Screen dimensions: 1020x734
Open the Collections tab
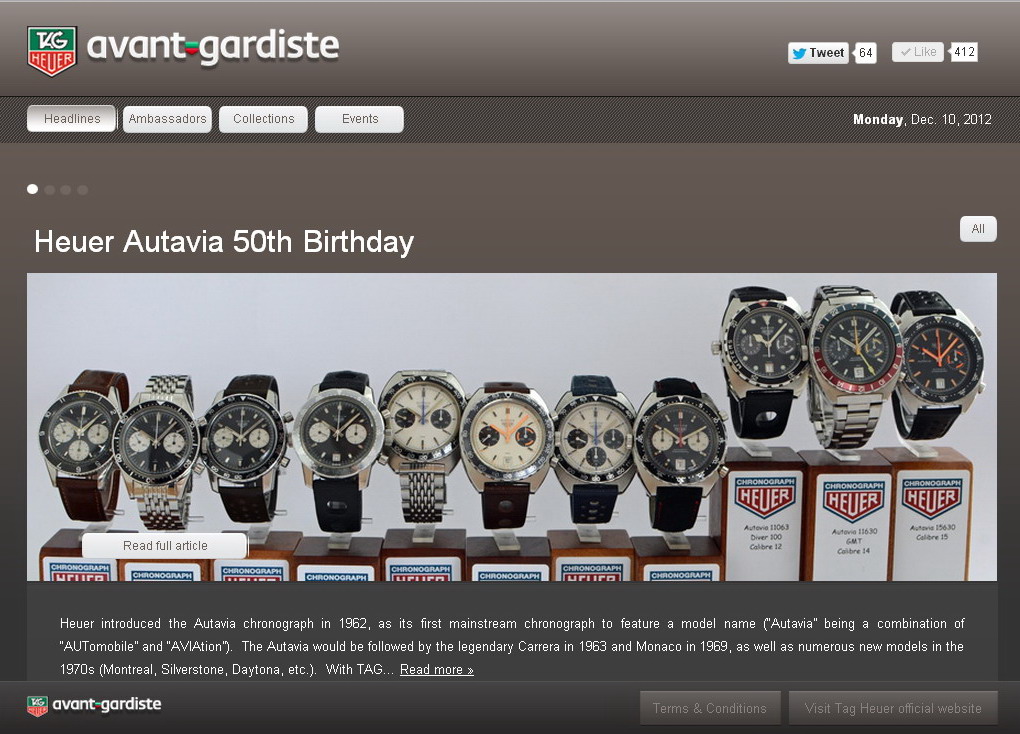point(263,119)
